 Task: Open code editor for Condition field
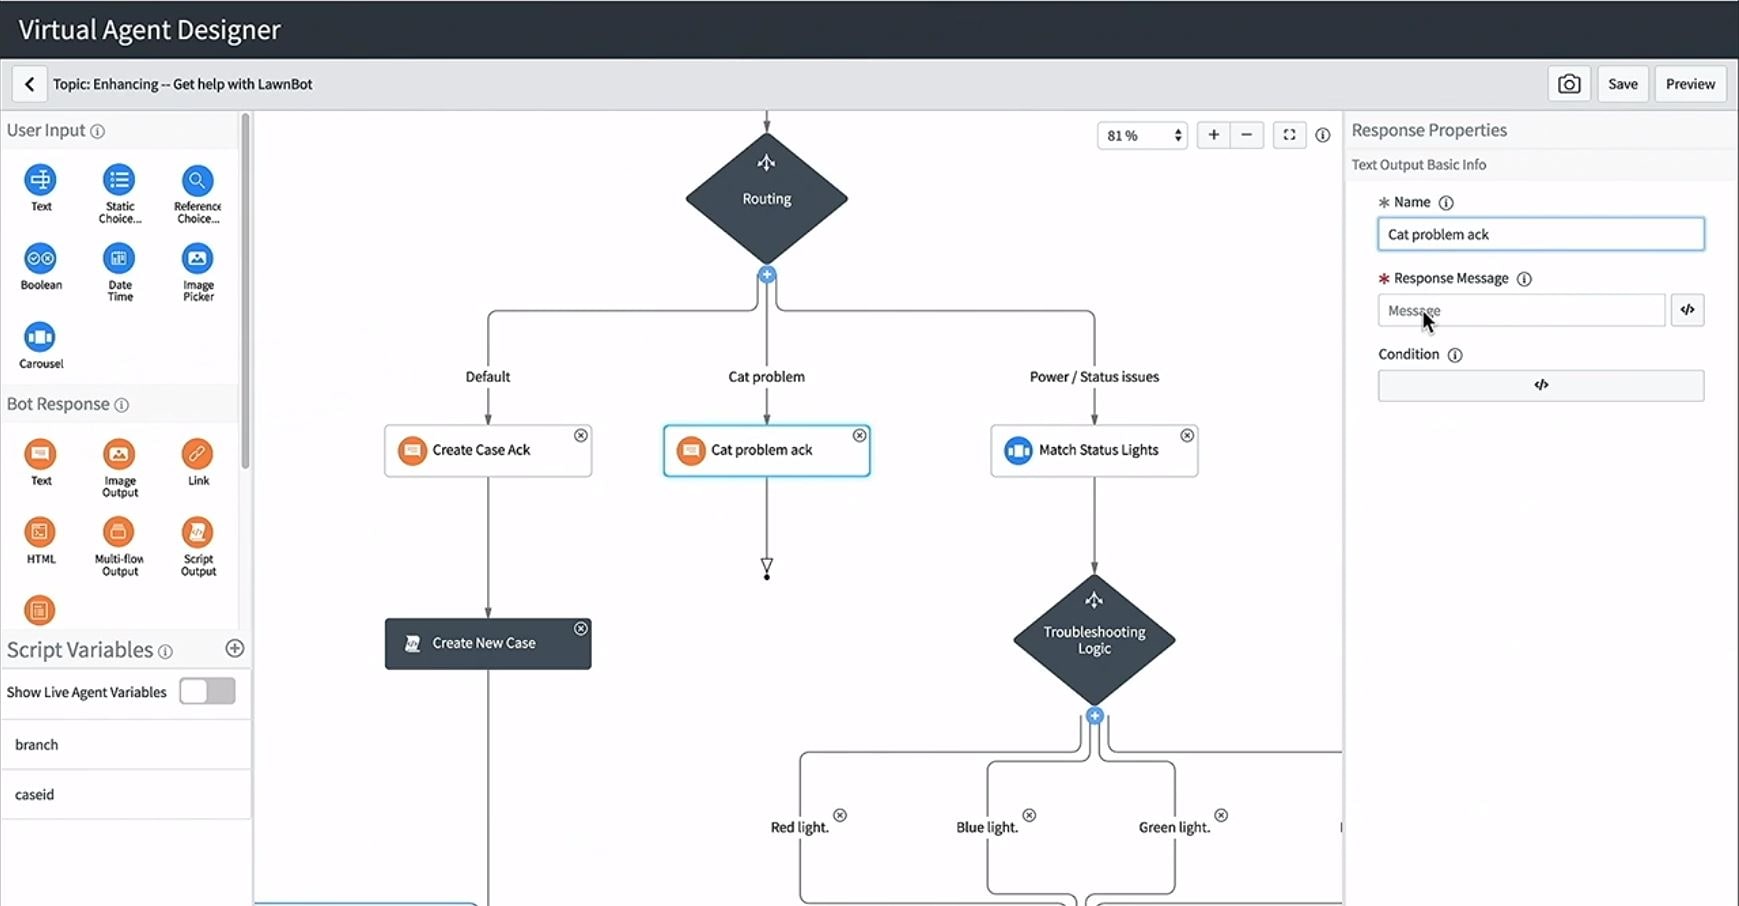coord(1541,385)
